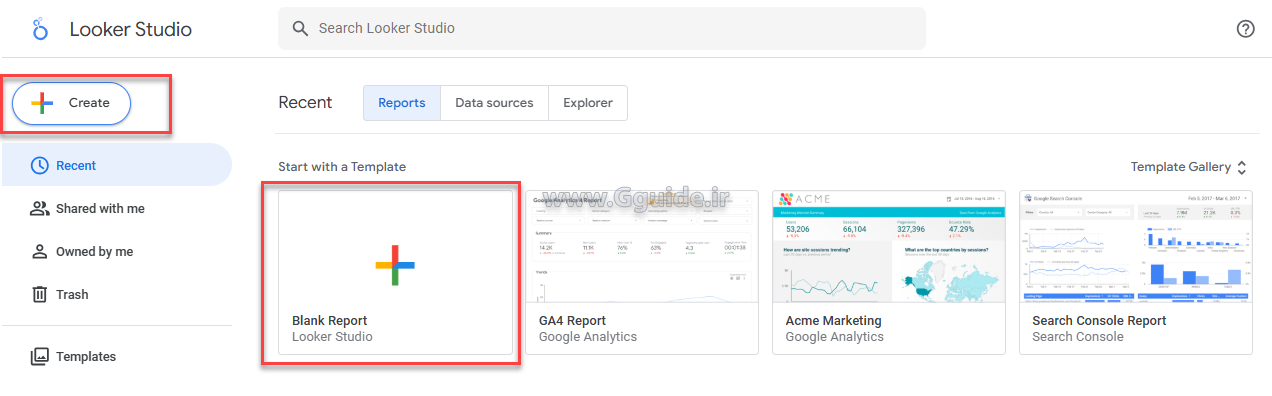The image size is (1272, 396).
Task: Open Trash in the sidebar
Action: [116, 294]
